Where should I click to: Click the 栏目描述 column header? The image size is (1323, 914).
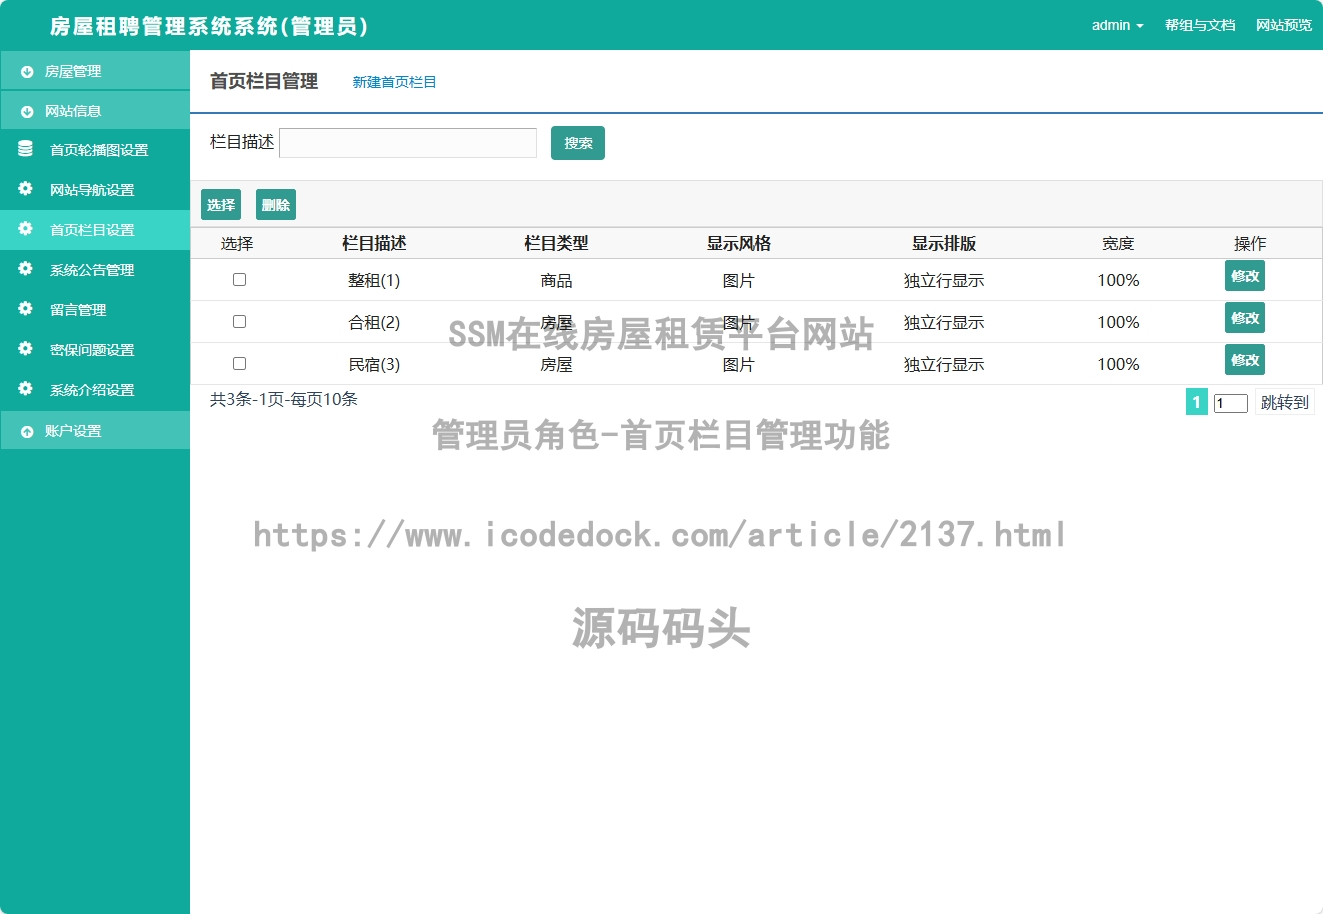point(374,243)
